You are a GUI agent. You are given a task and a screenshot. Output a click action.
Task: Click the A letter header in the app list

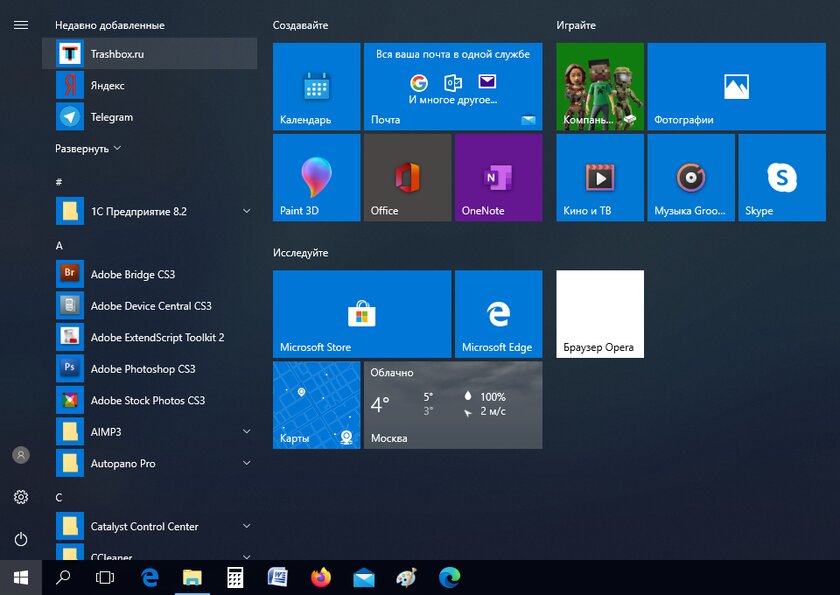point(59,245)
